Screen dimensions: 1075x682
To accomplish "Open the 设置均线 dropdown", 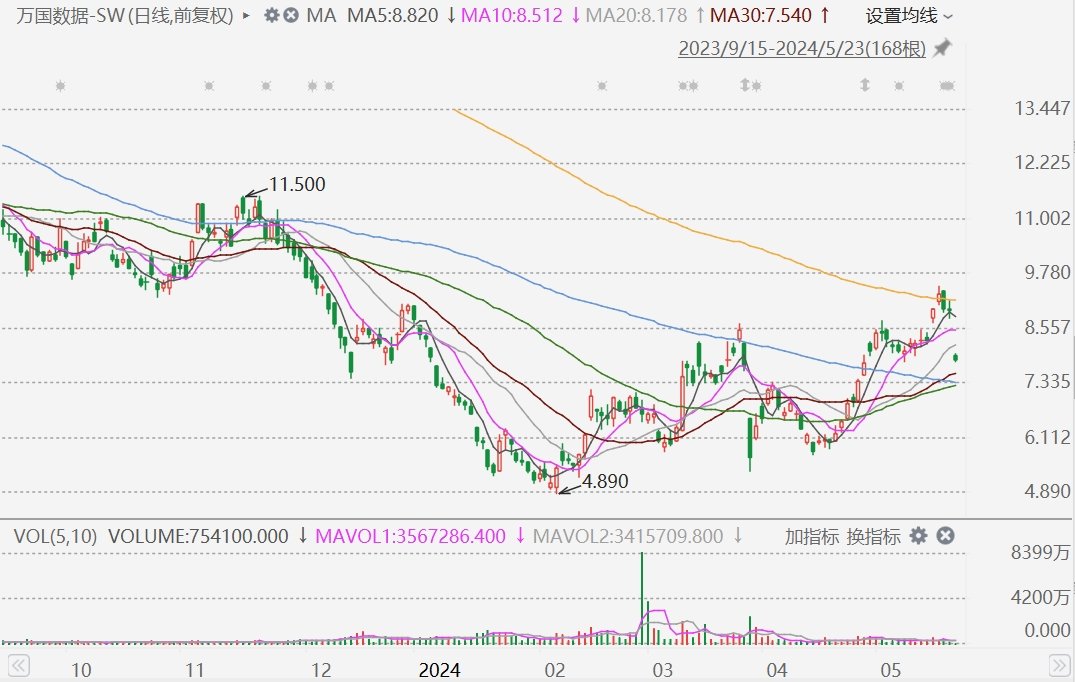I will coord(909,15).
